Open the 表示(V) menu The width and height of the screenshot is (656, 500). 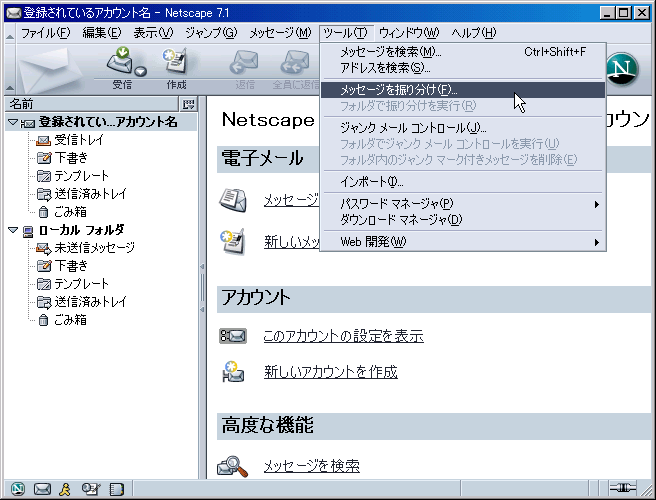tap(153, 33)
